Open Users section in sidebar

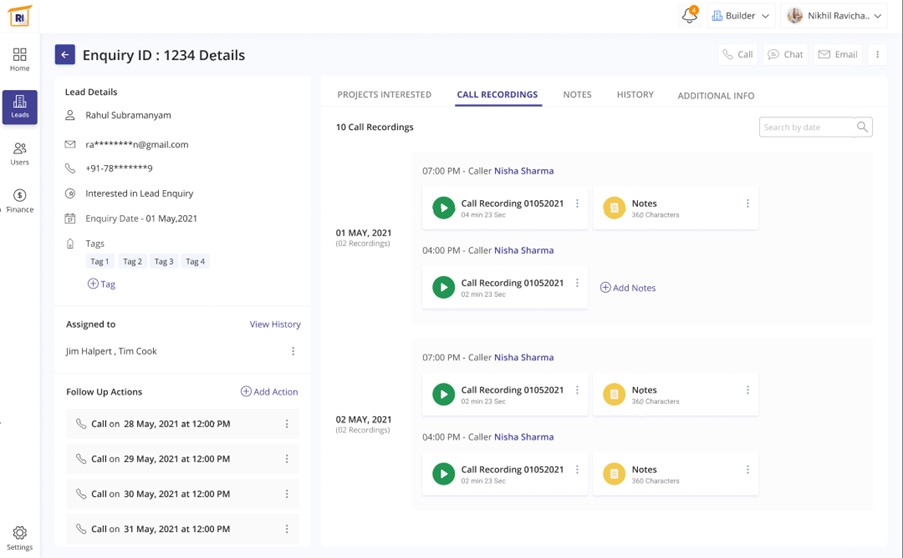point(20,153)
